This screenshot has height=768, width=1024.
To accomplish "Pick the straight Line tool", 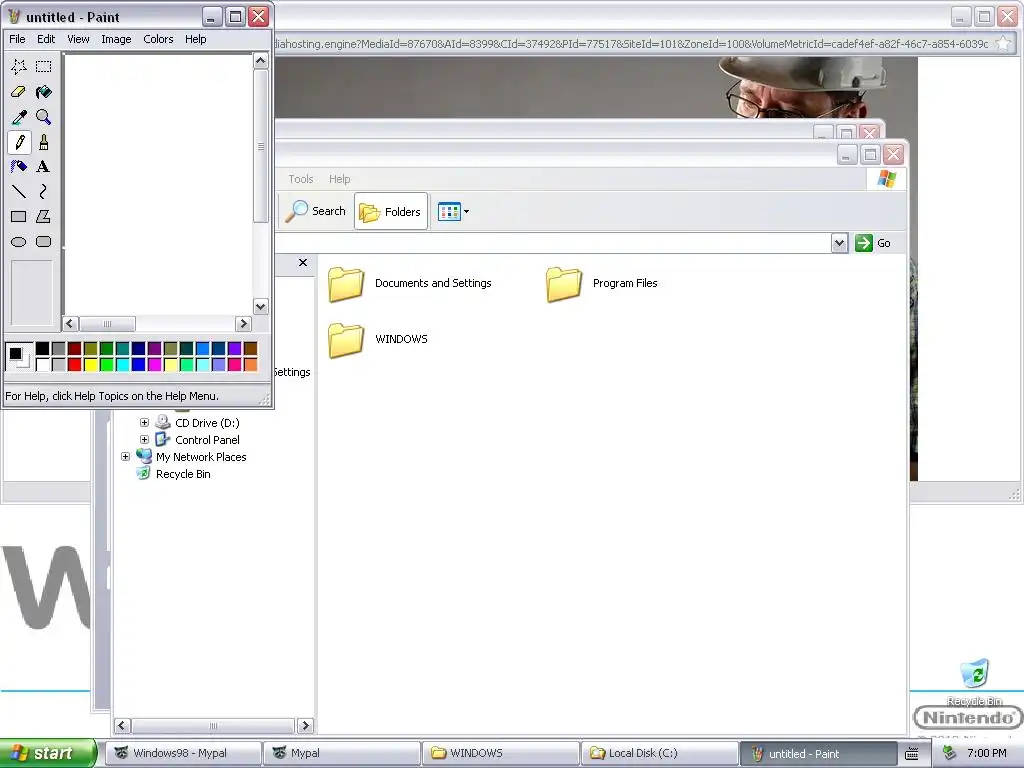I will coord(19,191).
